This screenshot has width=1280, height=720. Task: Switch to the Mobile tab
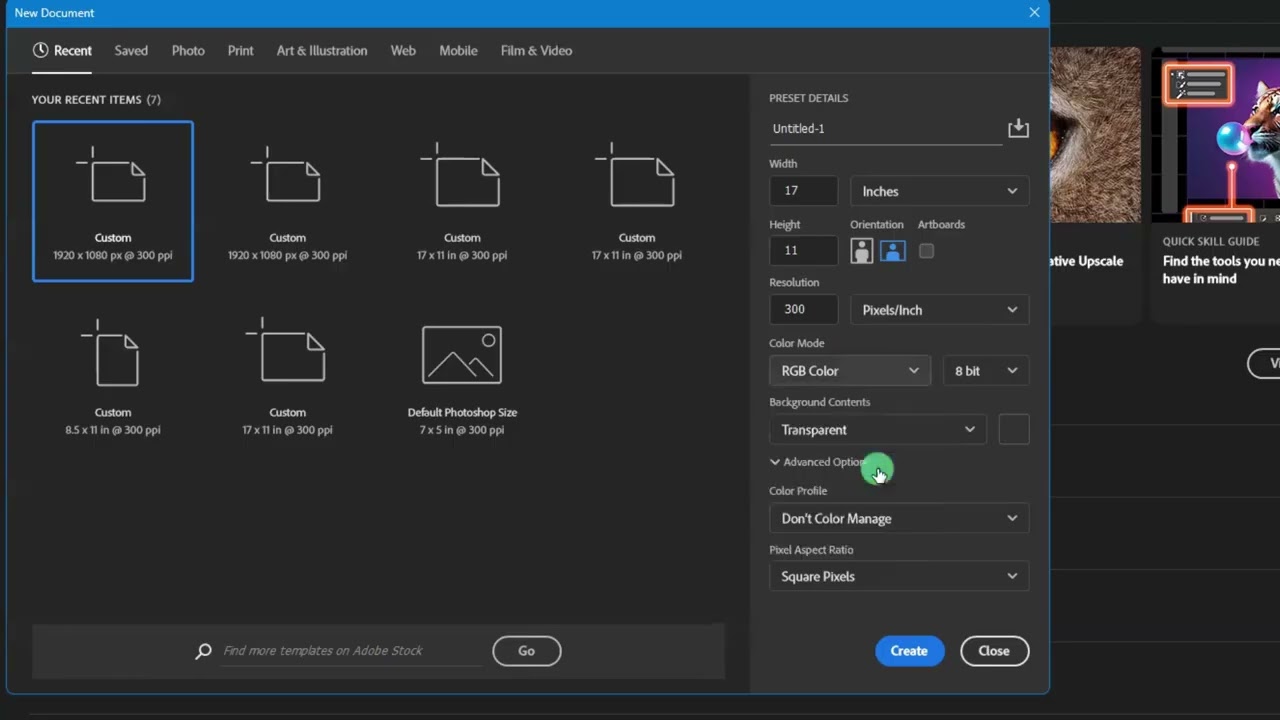click(458, 50)
